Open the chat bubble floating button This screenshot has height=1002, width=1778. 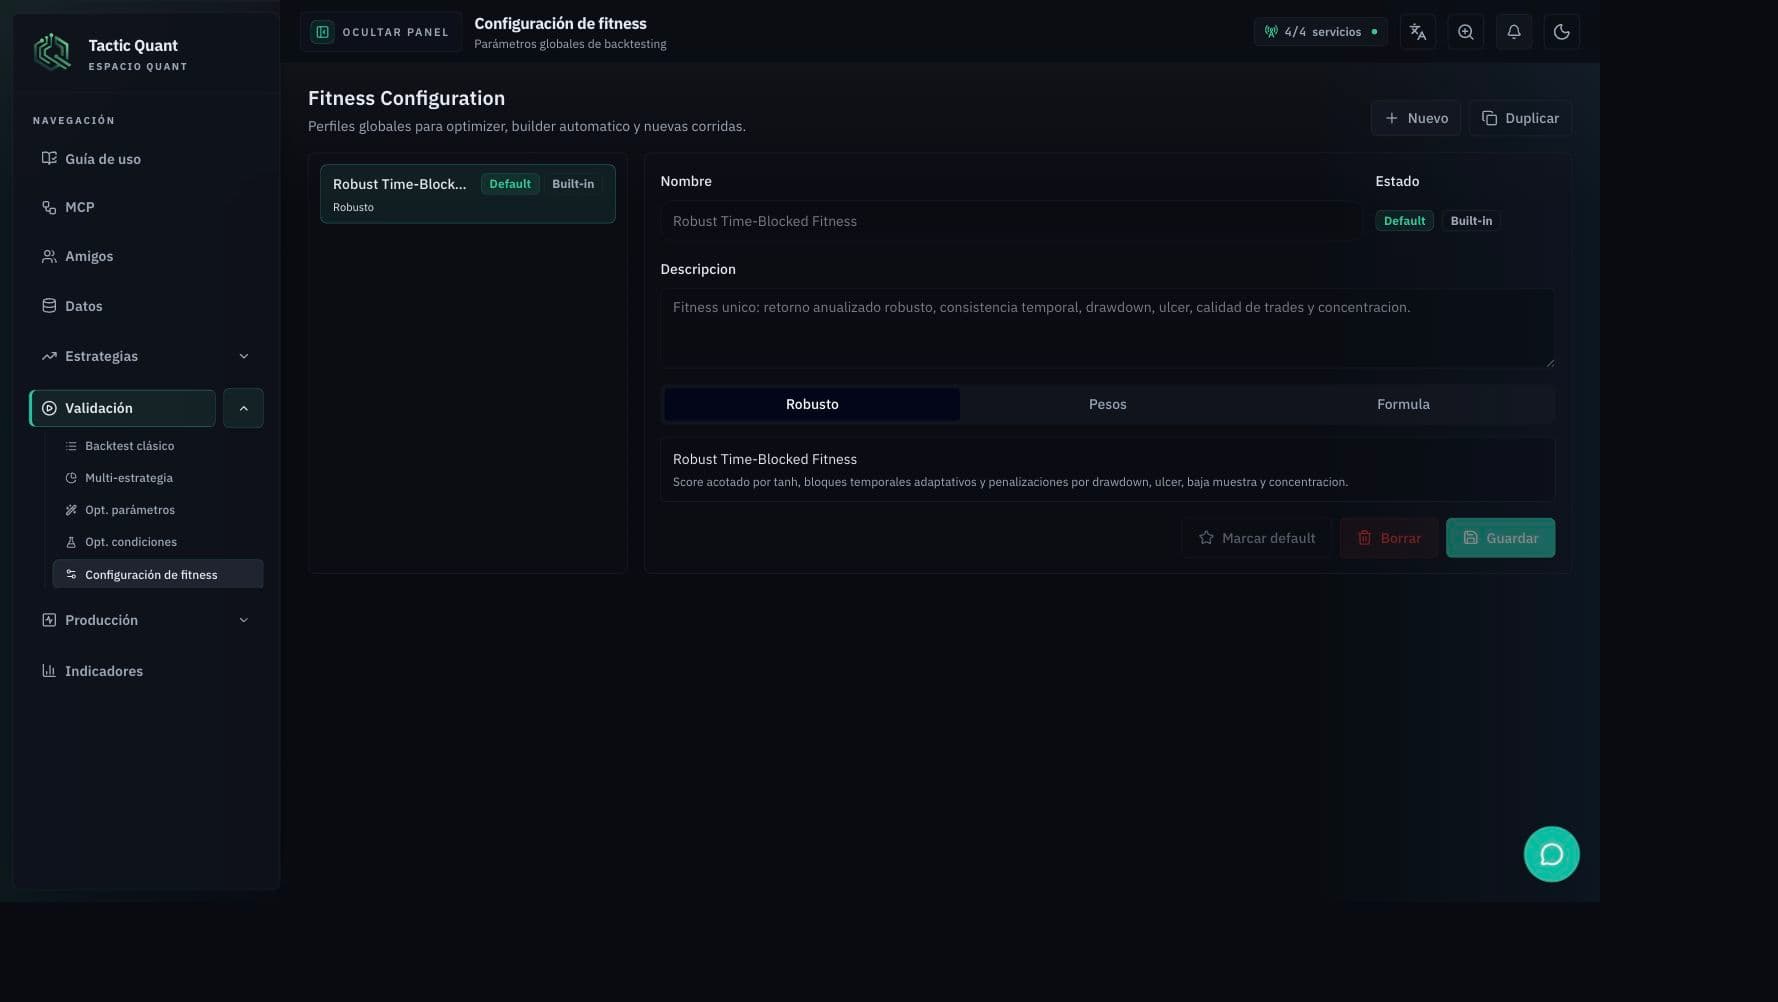(x=1551, y=854)
